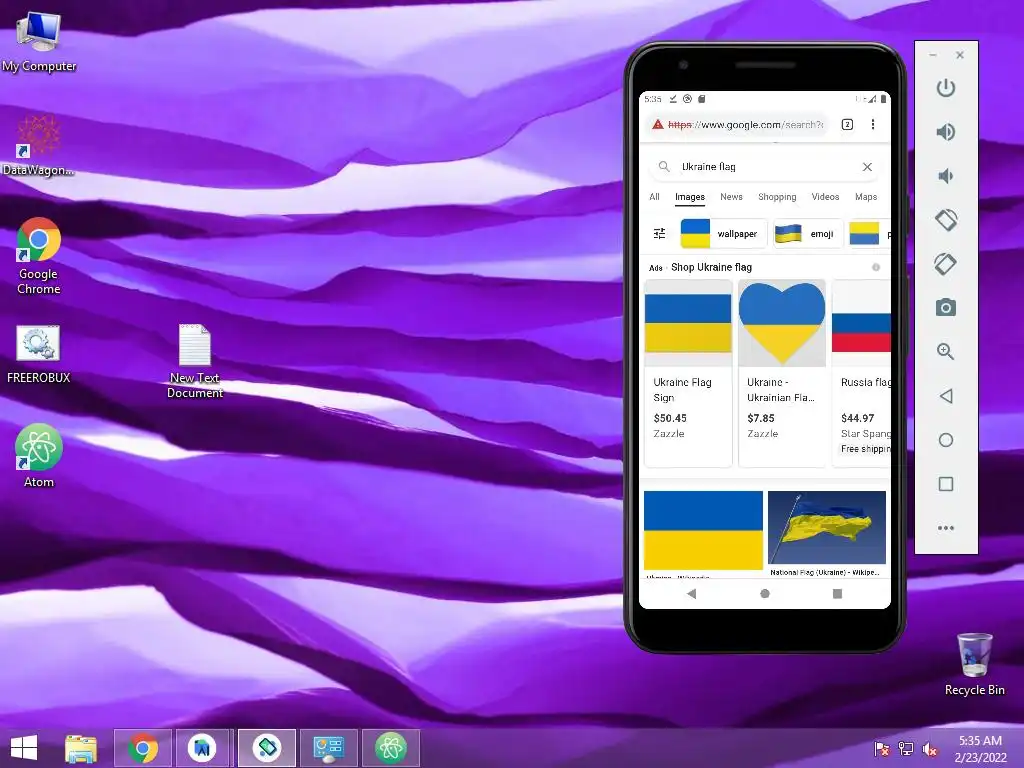1024x768 pixels.
Task: Close the emulator toolbar window
Action: [960, 56]
